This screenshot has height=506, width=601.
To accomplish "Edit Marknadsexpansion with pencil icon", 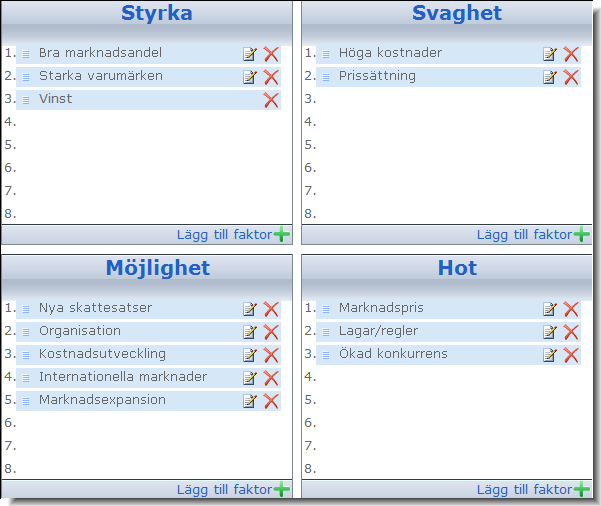I will click(x=250, y=401).
